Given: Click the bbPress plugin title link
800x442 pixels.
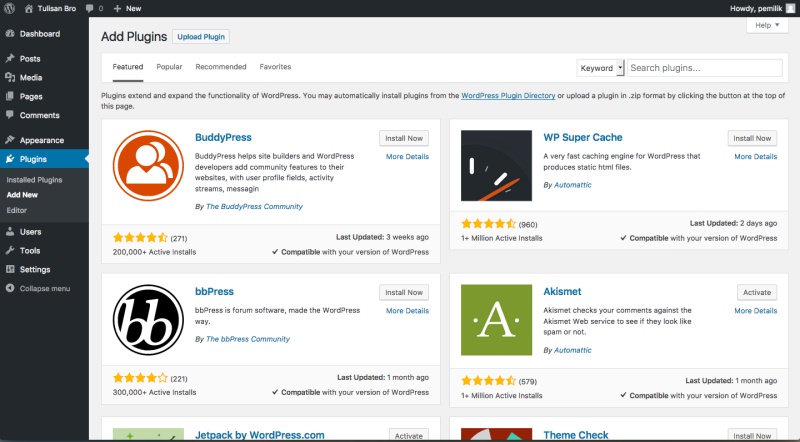Looking at the screenshot, I should [x=214, y=291].
